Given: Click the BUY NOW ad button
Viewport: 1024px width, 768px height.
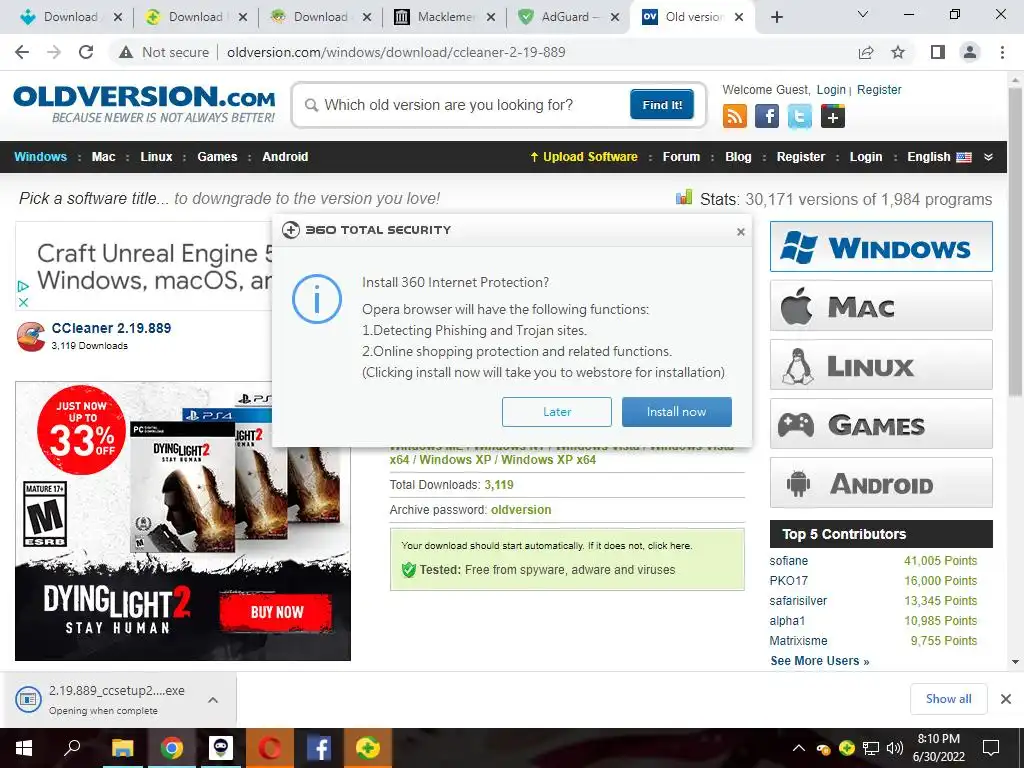Looking at the screenshot, I should pyautogui.click(x=276, y=612).
